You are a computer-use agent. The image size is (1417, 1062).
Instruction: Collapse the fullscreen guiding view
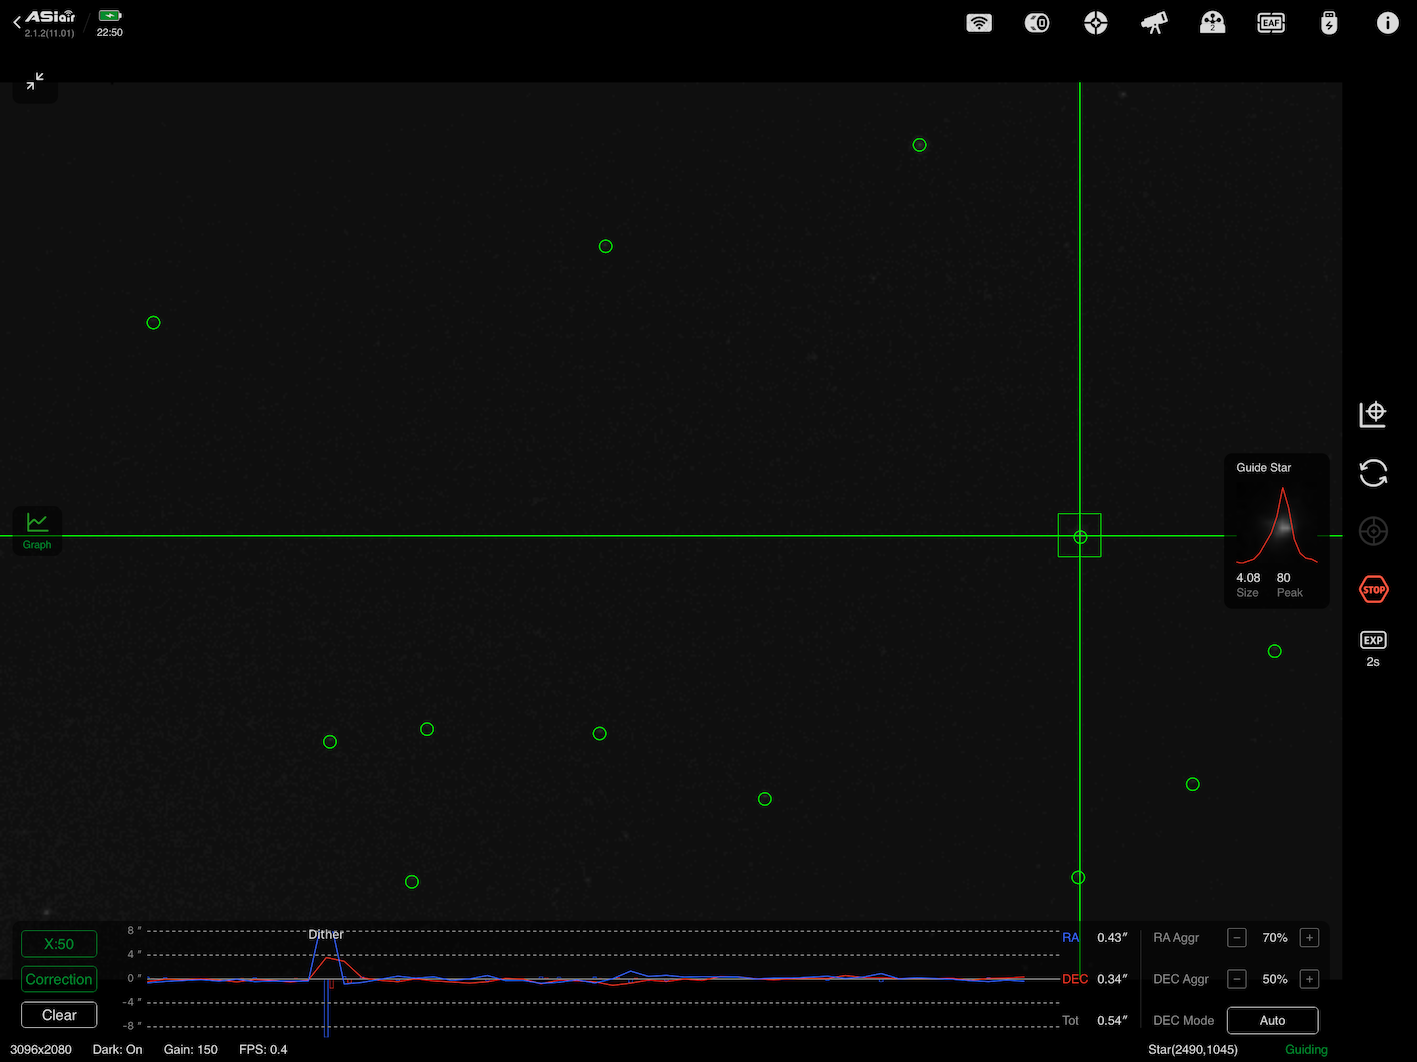(x=35, y=81)
